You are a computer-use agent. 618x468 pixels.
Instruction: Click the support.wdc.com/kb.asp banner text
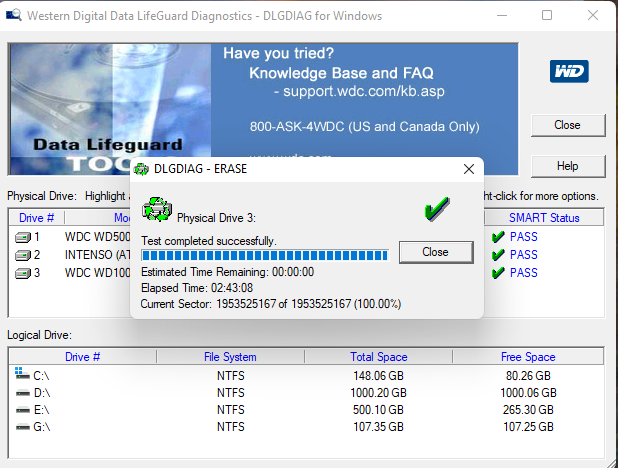[364, 91]
